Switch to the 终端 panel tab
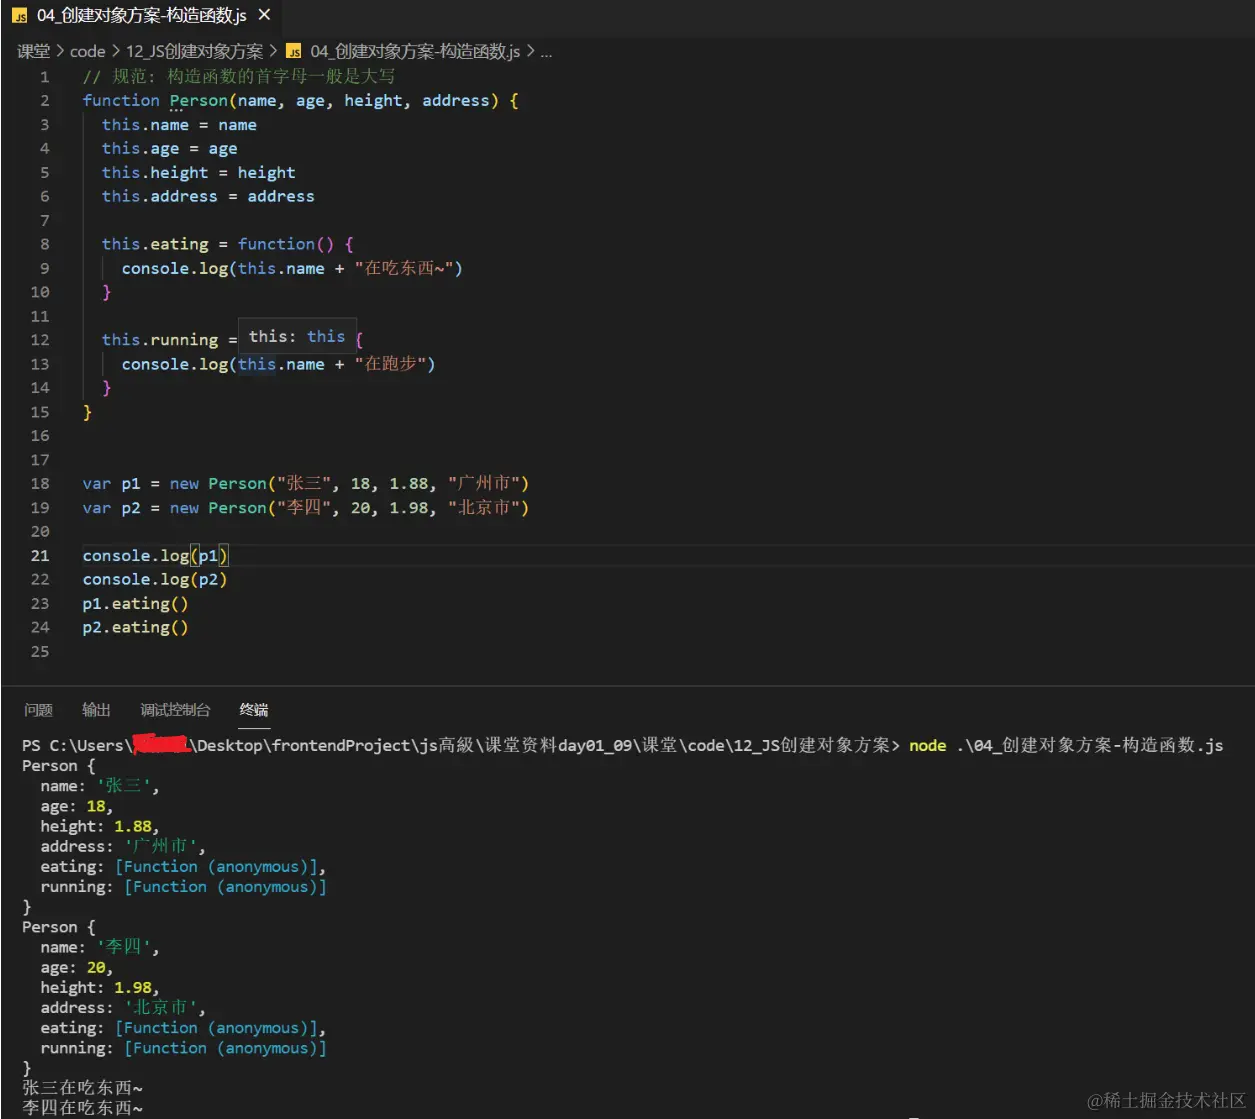This screenshot has height=1119, width=1255. 254,710
